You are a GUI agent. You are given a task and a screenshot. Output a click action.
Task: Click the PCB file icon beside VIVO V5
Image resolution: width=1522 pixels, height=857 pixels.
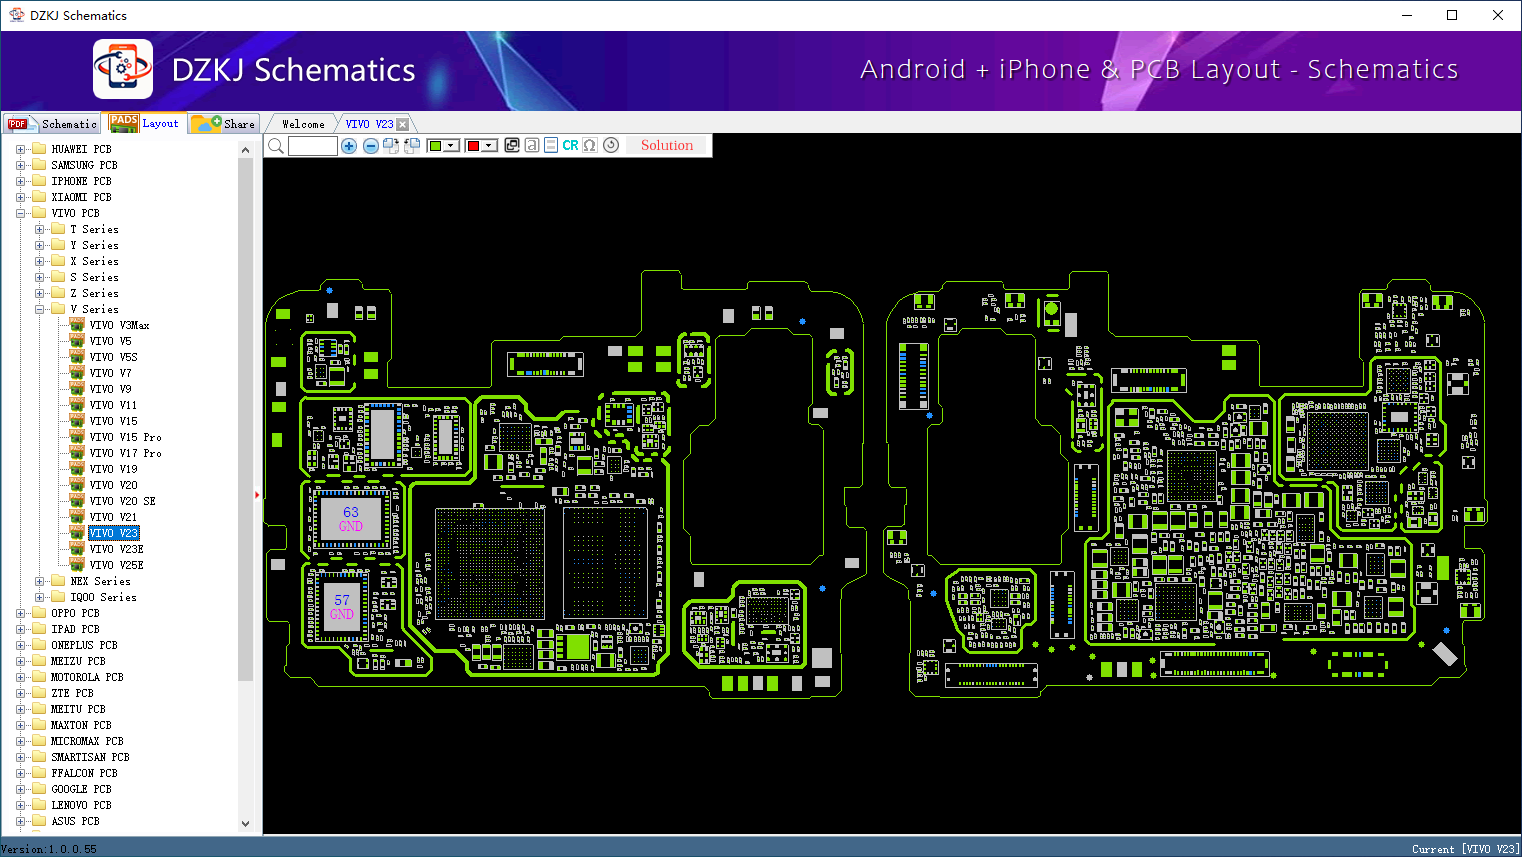(77, 341)
